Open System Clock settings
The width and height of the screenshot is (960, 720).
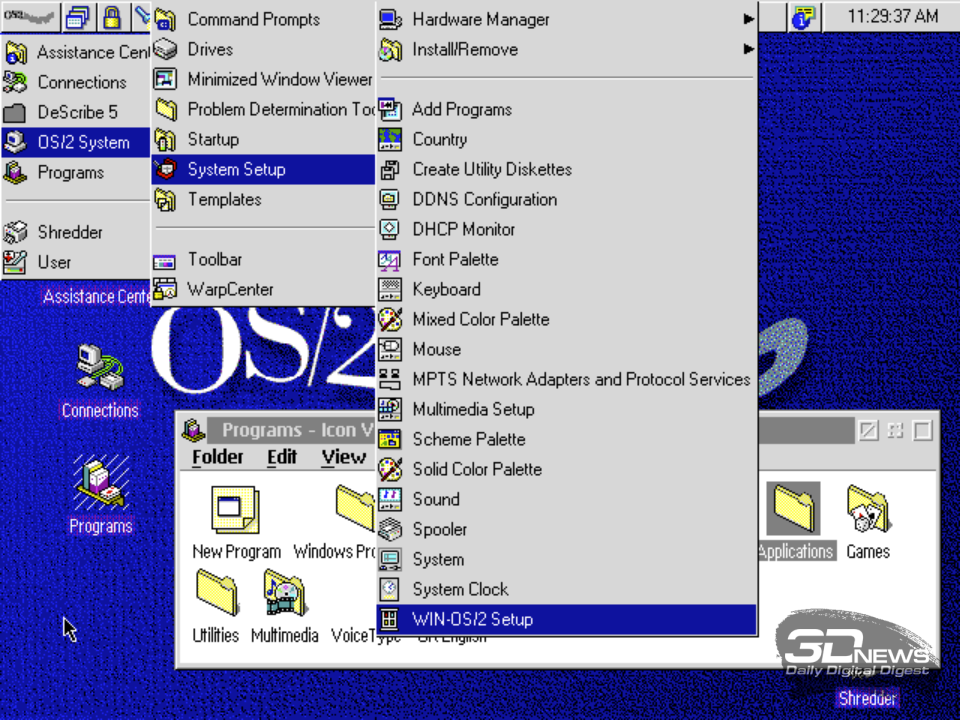tap(566, 589)
